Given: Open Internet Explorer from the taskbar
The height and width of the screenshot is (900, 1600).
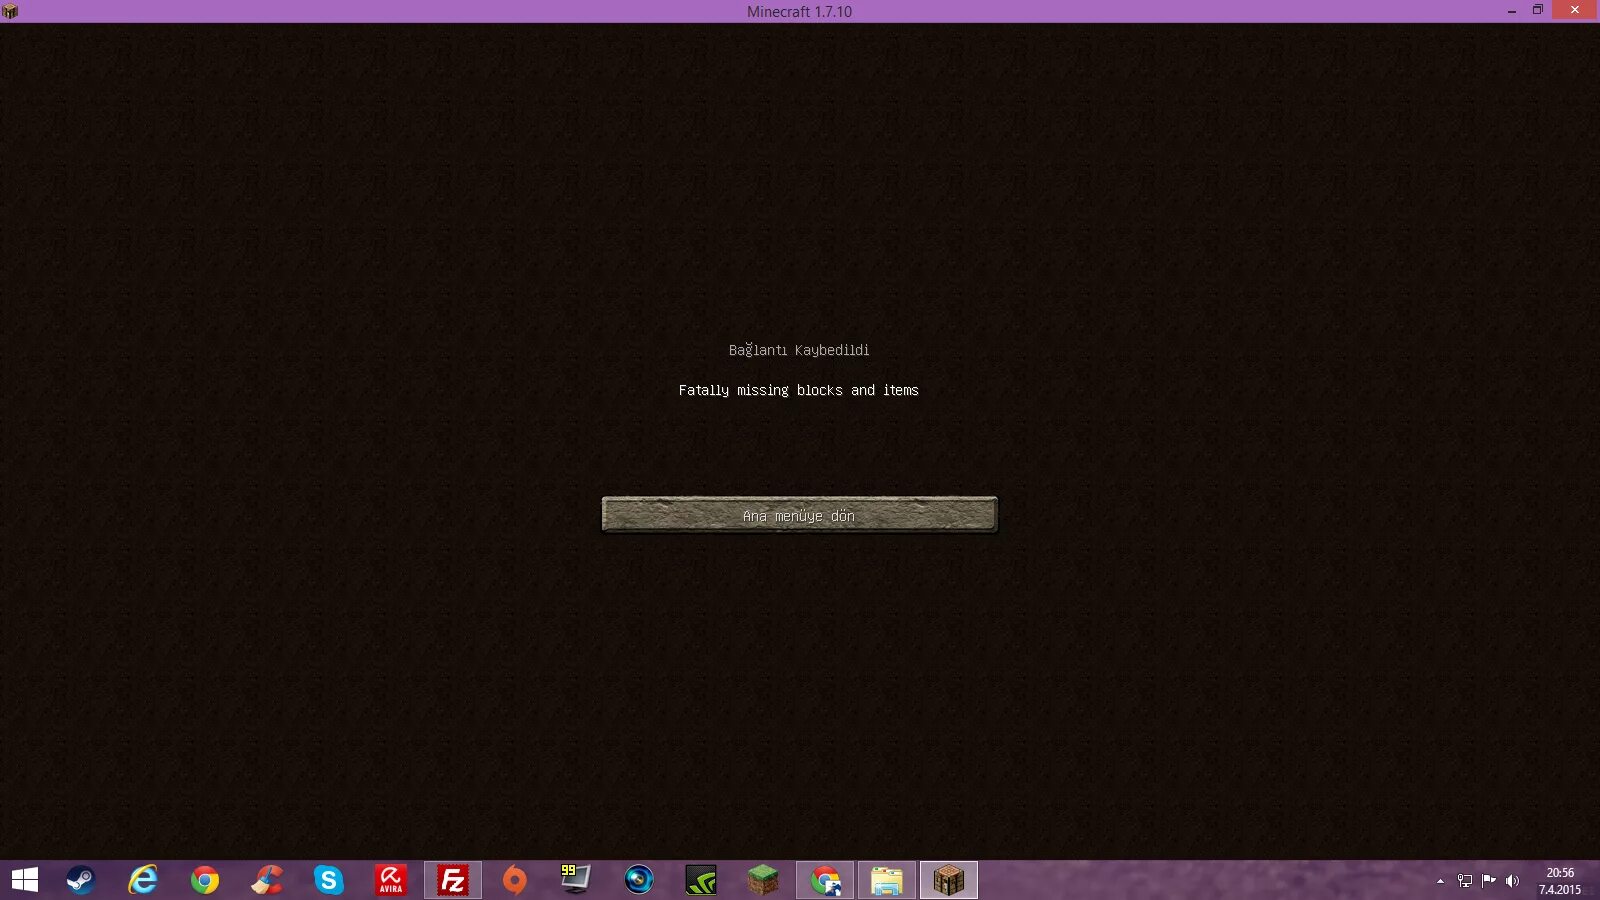Looking at the screenshot, I should tap(143, 880).
